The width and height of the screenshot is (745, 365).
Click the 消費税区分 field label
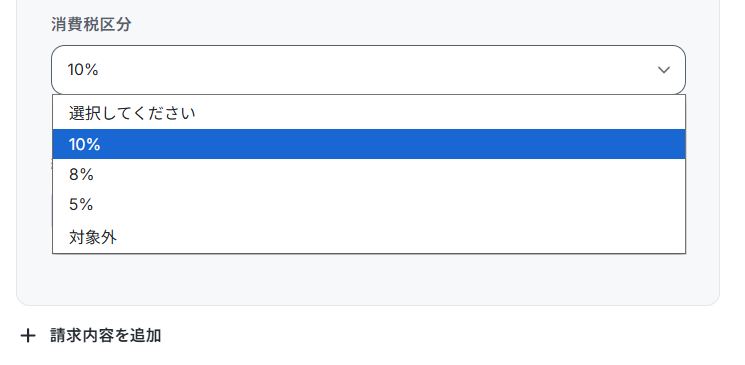click(91, 25)
